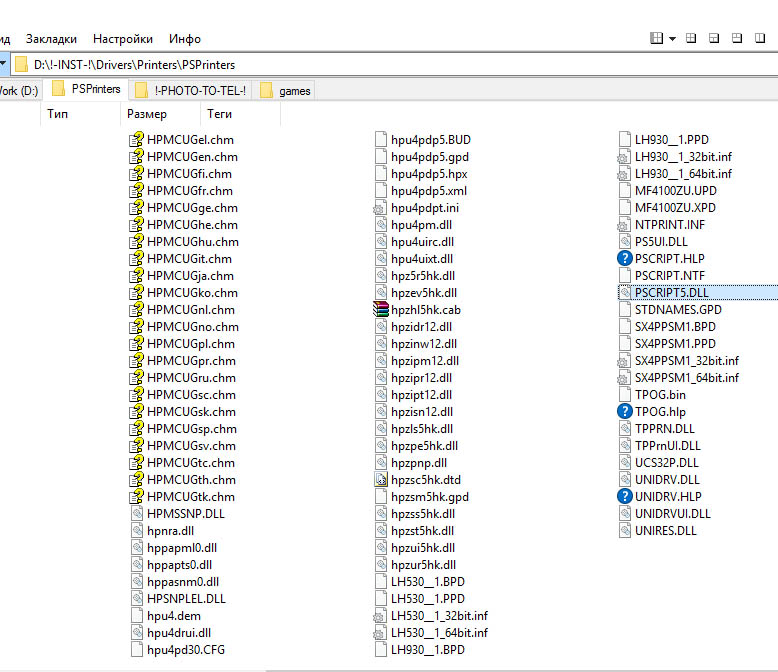The height and width of the screenshot is (672, 778).
Task: Select the file HPSNPLEL.DLL
Action: (187, 599)
